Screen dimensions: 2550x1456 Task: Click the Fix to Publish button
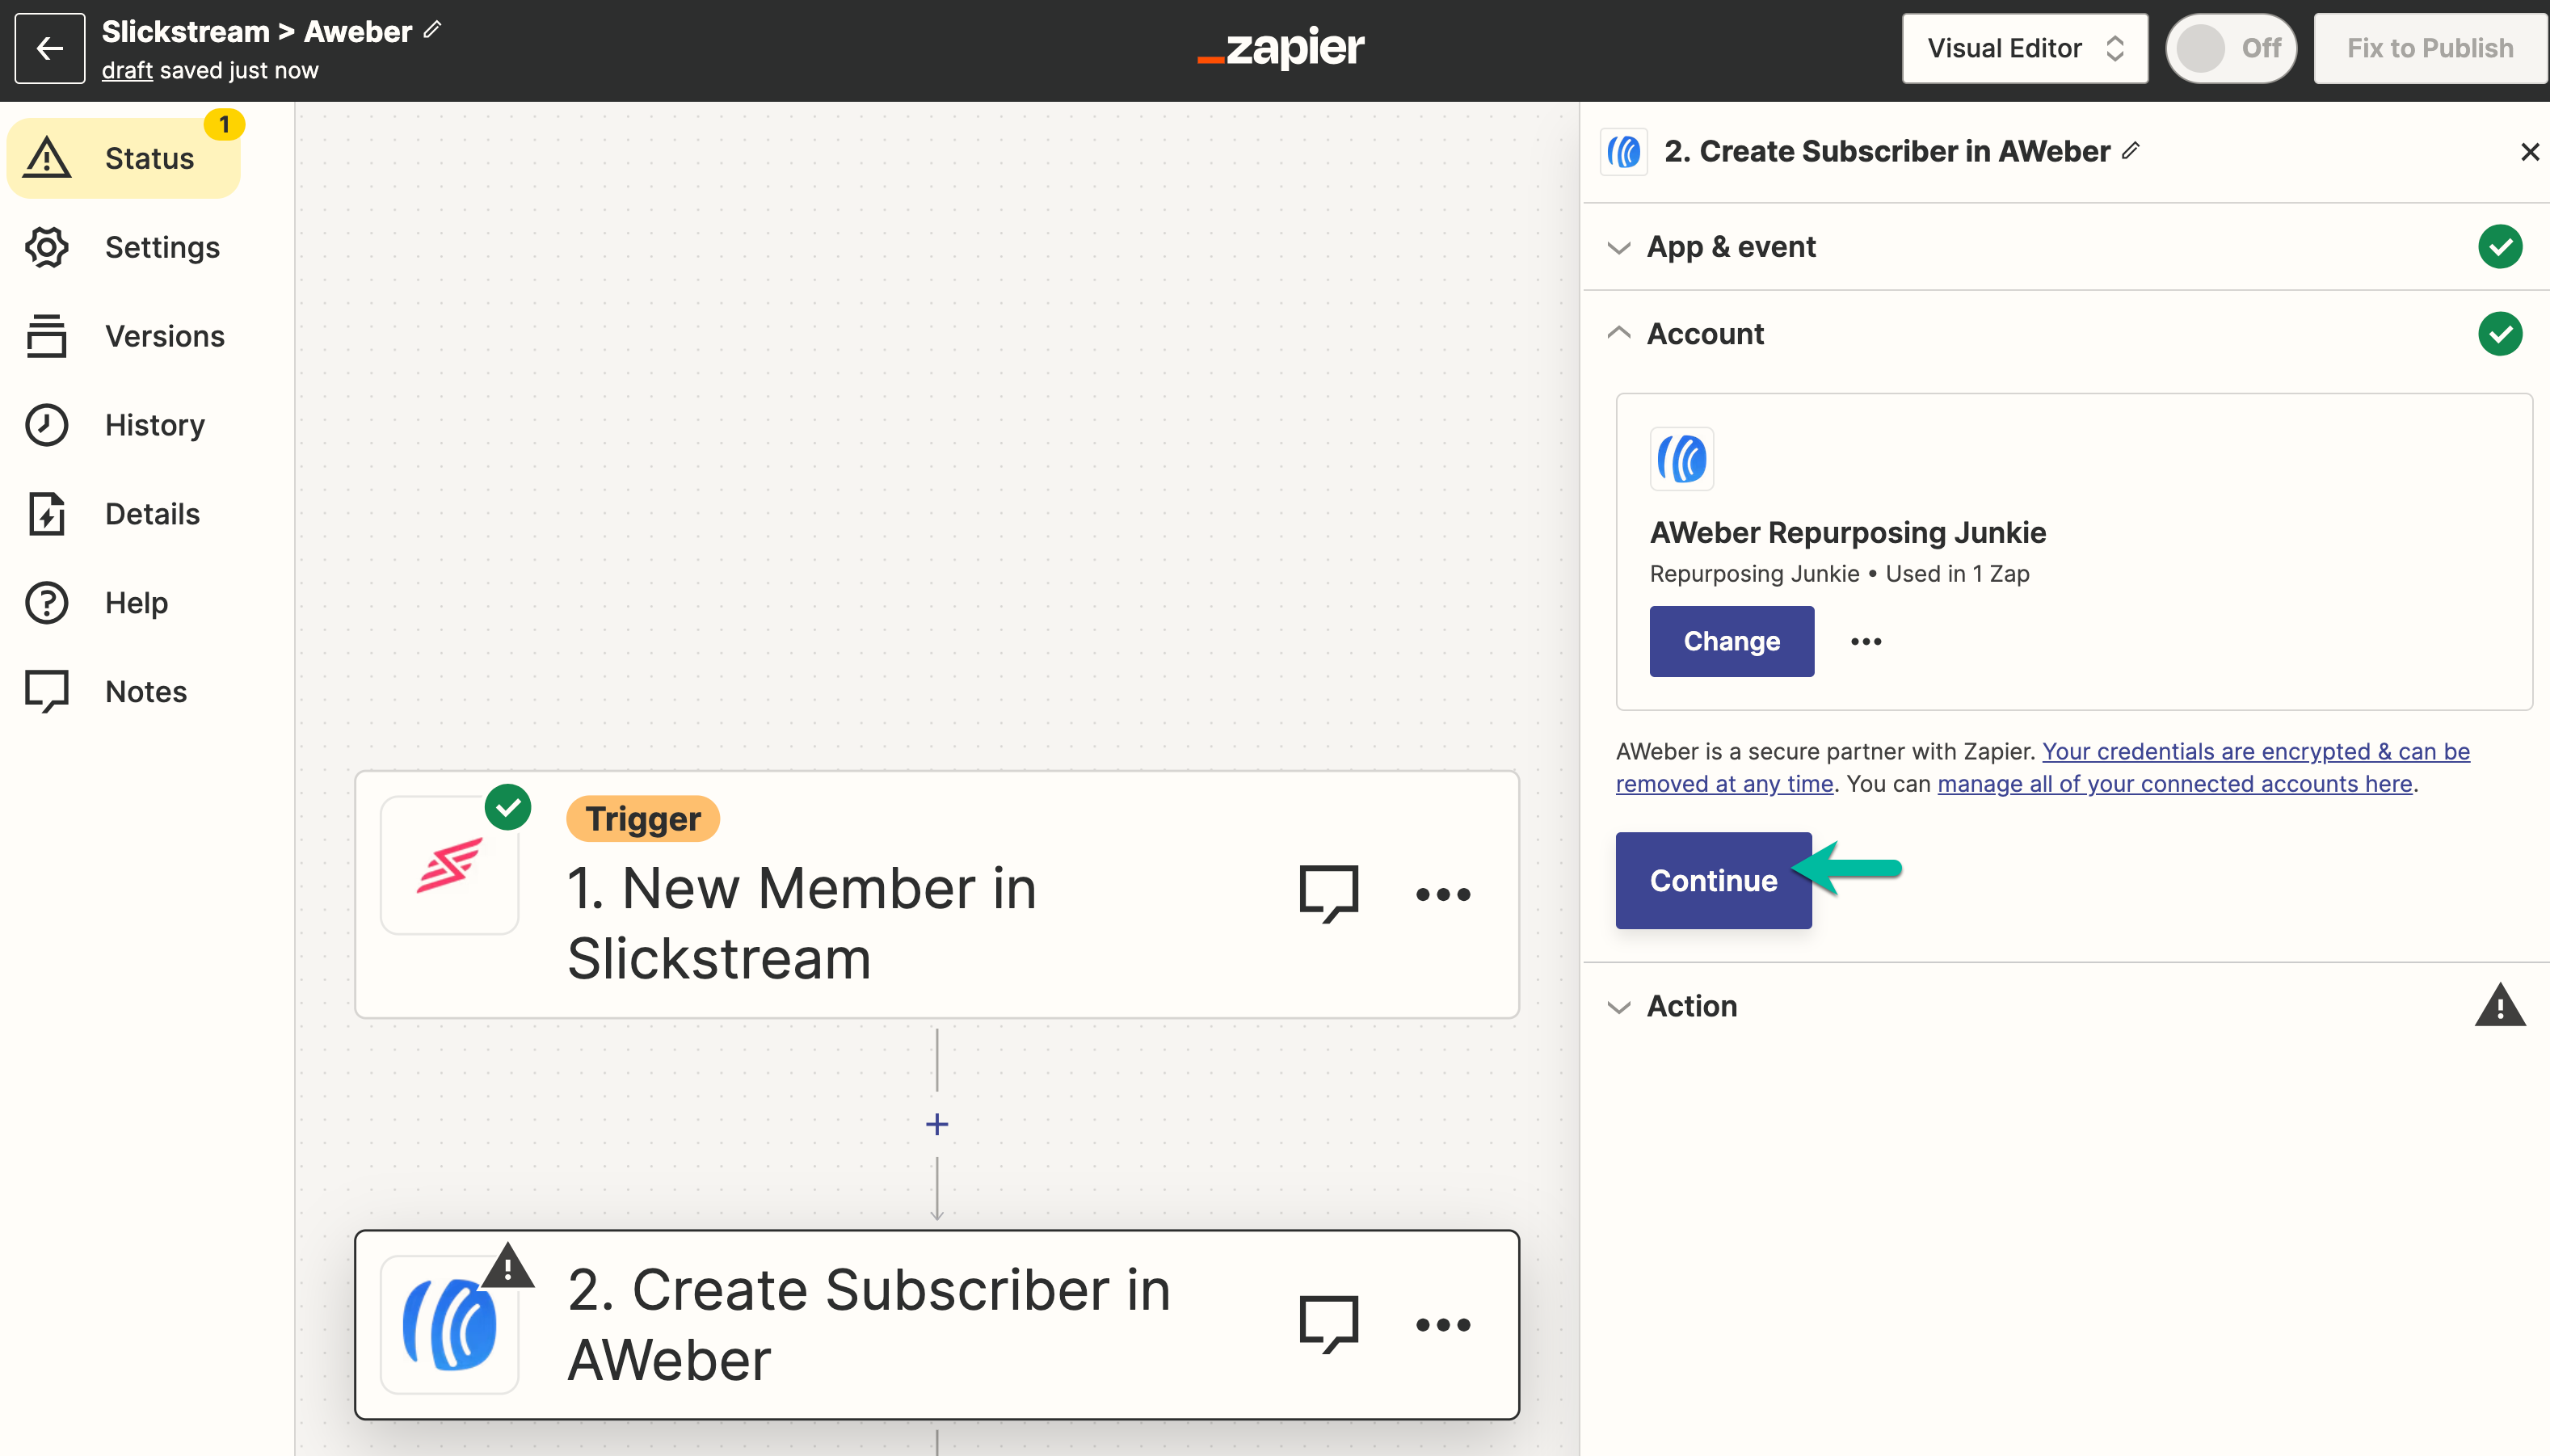click(2430, 48)
